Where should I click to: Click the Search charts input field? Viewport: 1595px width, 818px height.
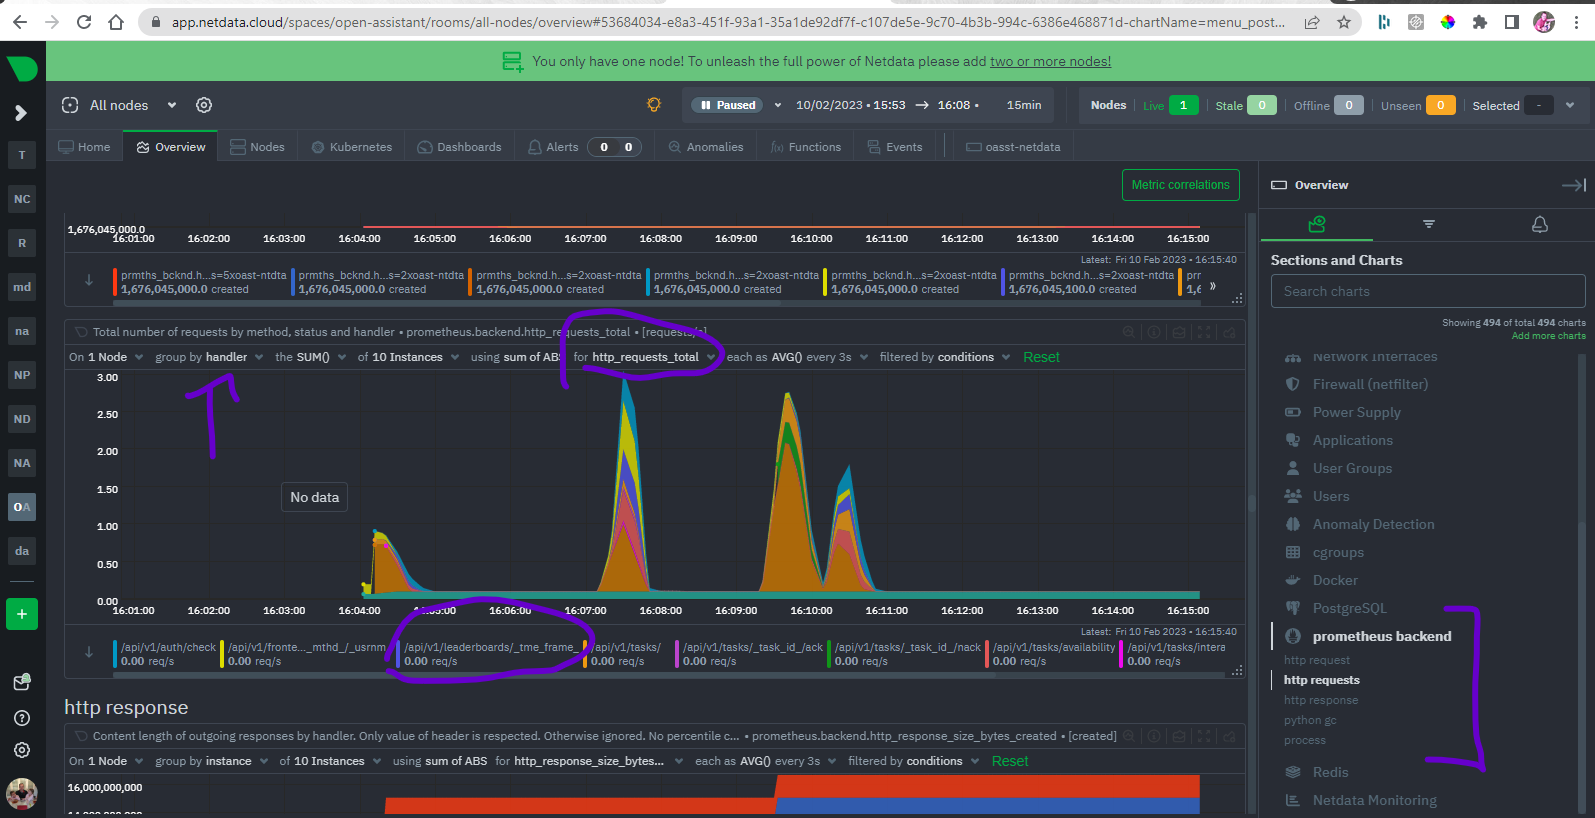point(1428,291)
